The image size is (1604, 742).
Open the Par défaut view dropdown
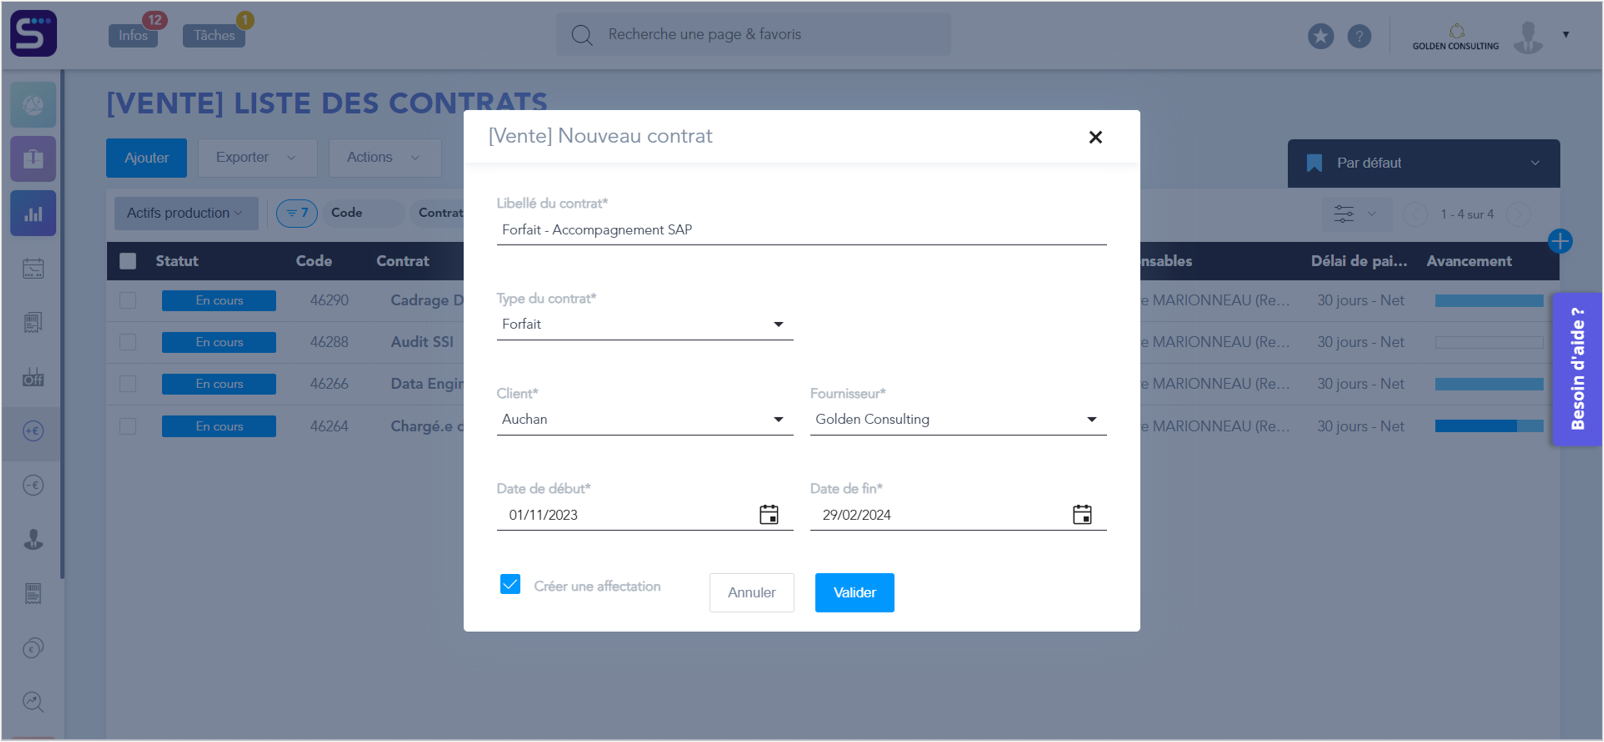[x=1423, y=163]
